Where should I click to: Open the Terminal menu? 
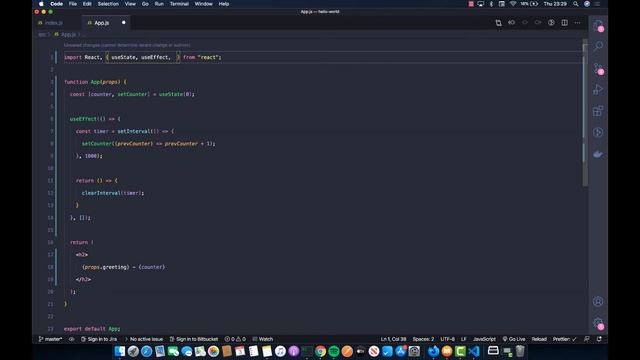coord(179,4)
